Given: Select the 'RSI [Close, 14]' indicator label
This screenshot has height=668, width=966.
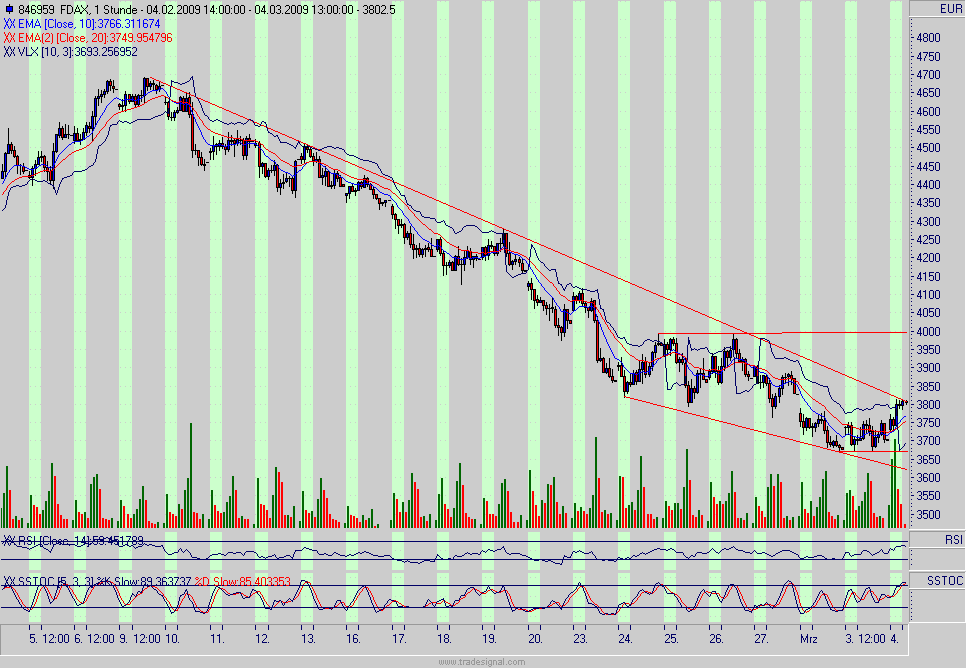Looking at the screenshot, I should pyautogui.click(x=55, y=541).
